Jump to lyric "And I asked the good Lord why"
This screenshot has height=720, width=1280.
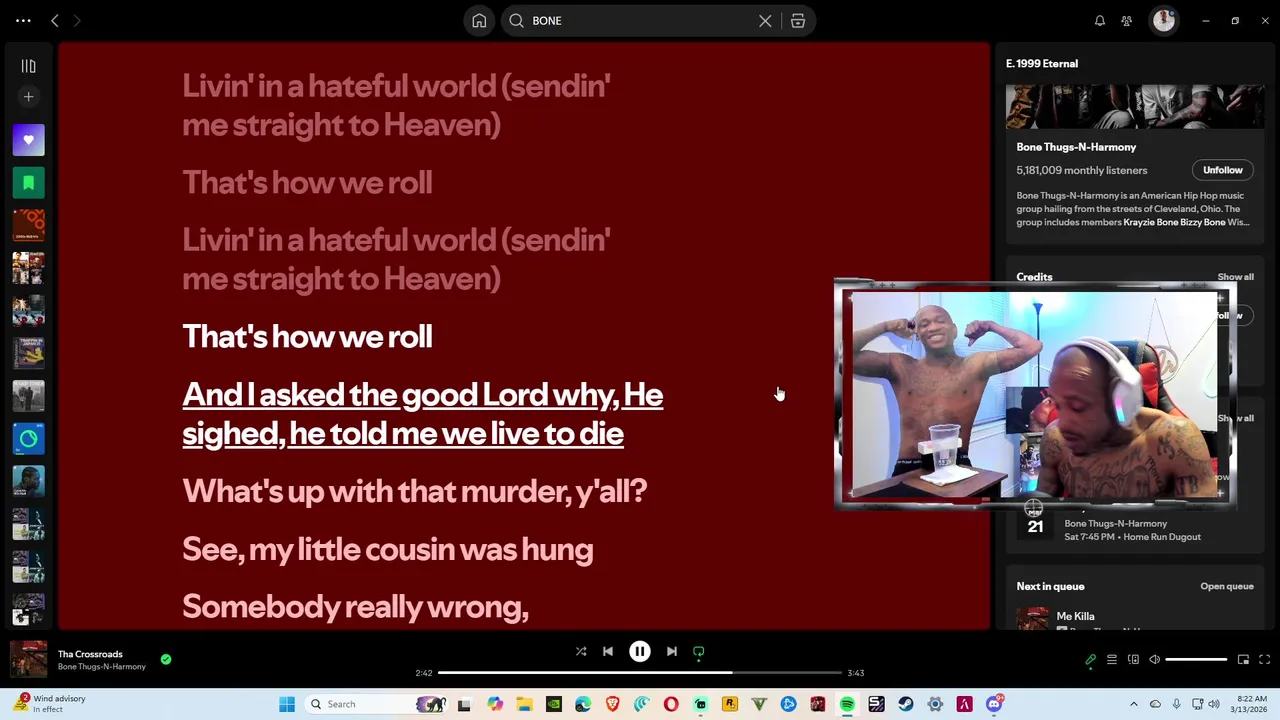pos(422,414)
